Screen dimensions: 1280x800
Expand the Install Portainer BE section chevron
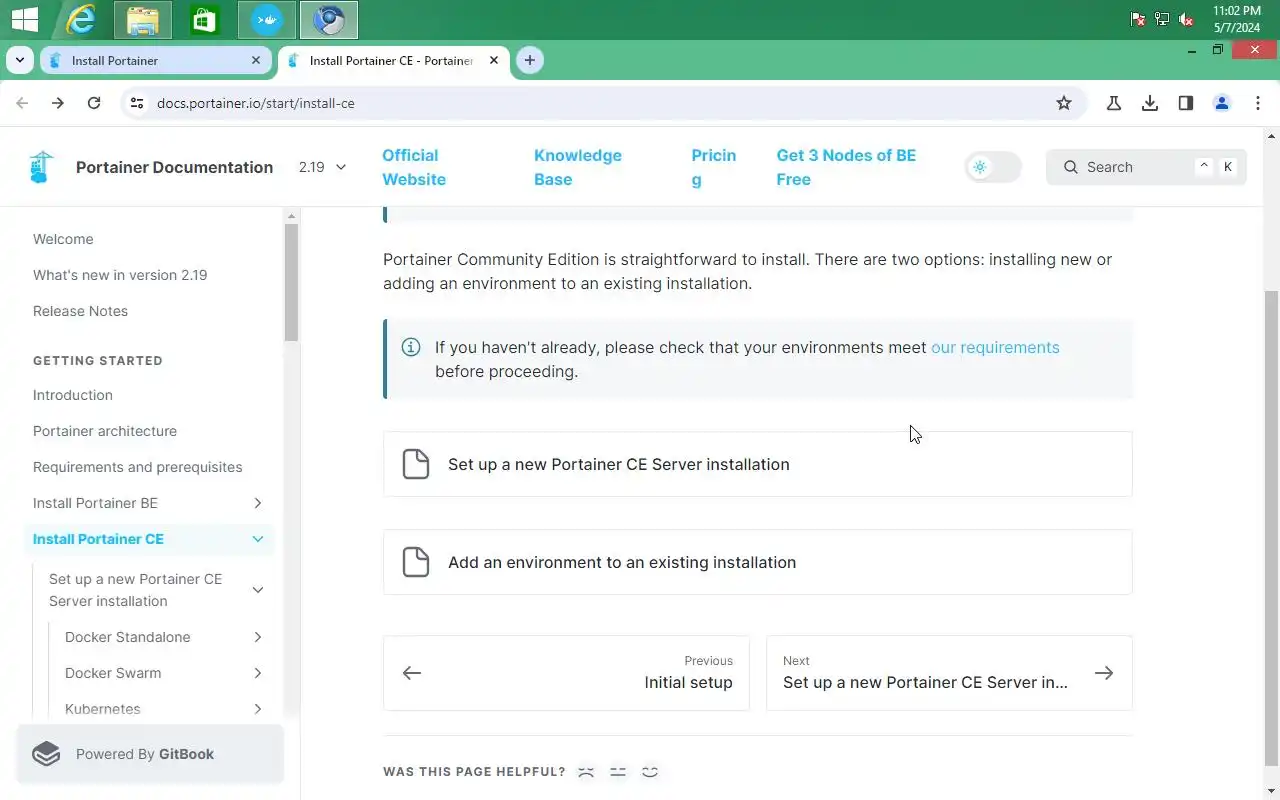258,503
